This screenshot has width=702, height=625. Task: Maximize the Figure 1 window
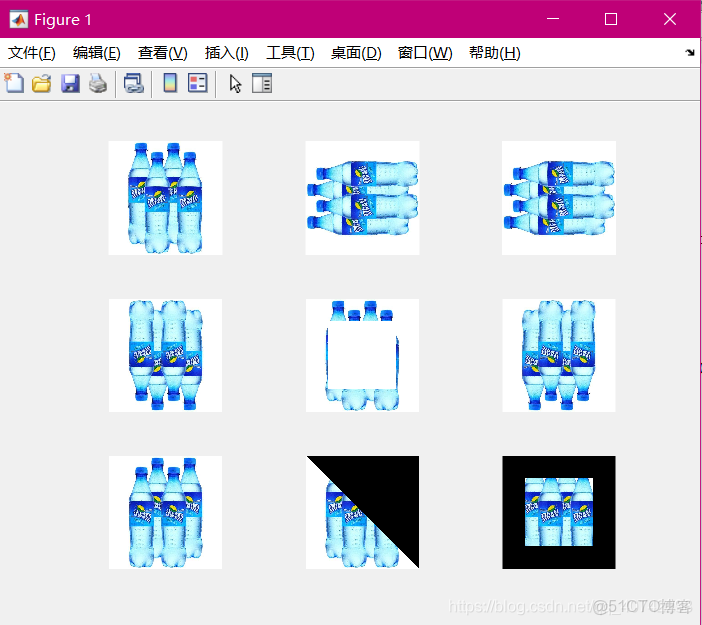tap(611, 19)
